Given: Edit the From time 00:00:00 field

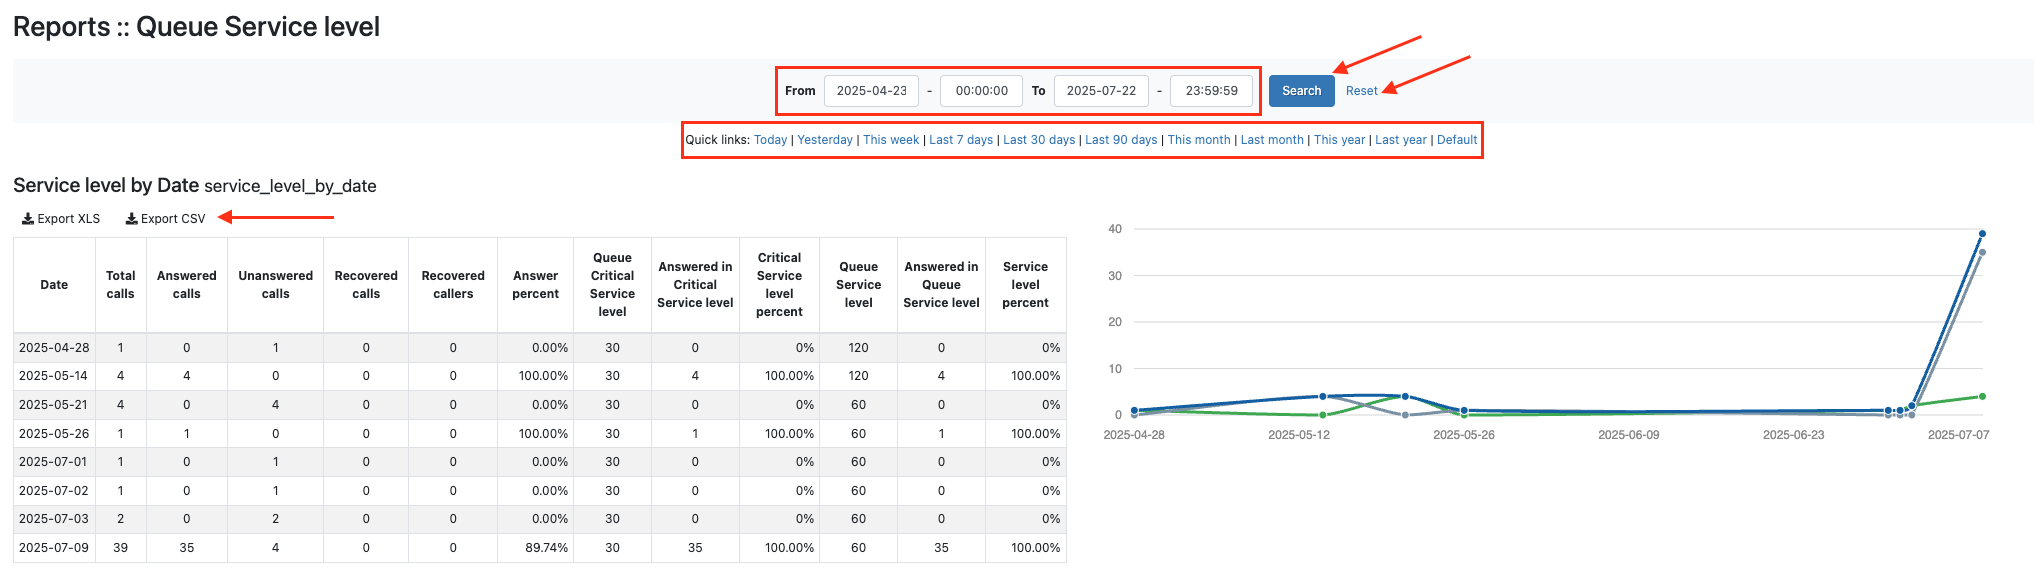Looking at the screenshot, I should (981, 91).
